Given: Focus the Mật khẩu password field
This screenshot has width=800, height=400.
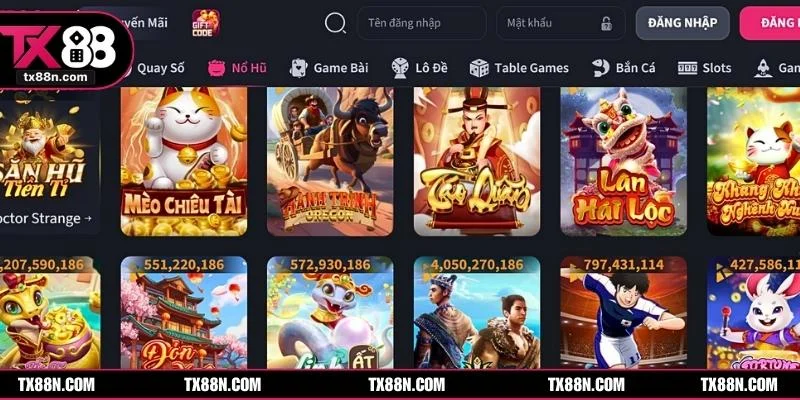Looking at the screenshot, I should point(561,23).
